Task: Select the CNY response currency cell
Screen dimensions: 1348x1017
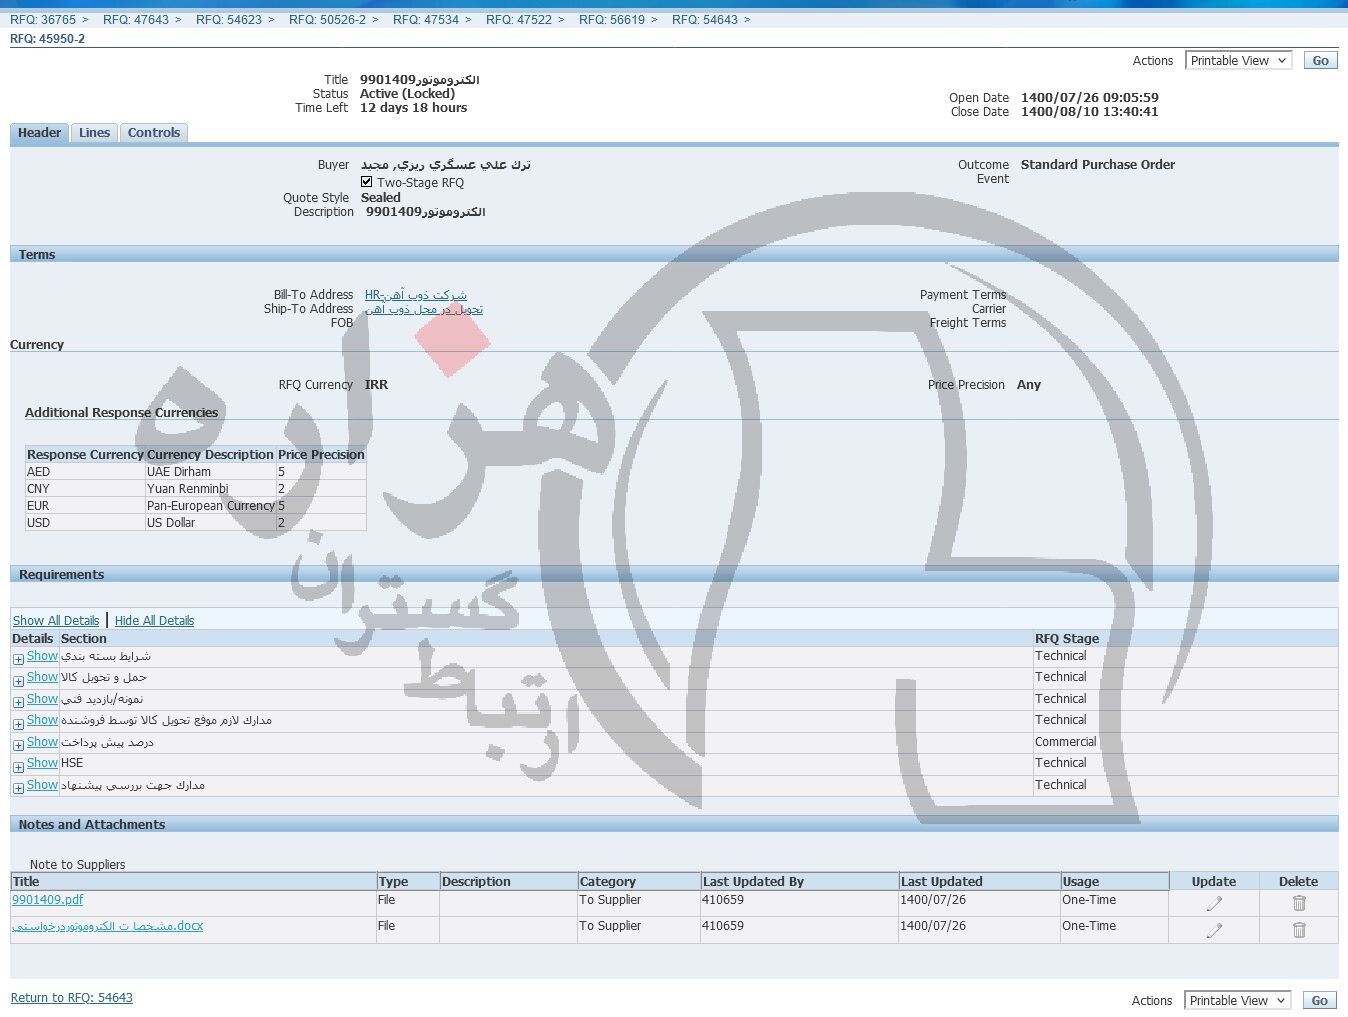Action: pos(85,489)
